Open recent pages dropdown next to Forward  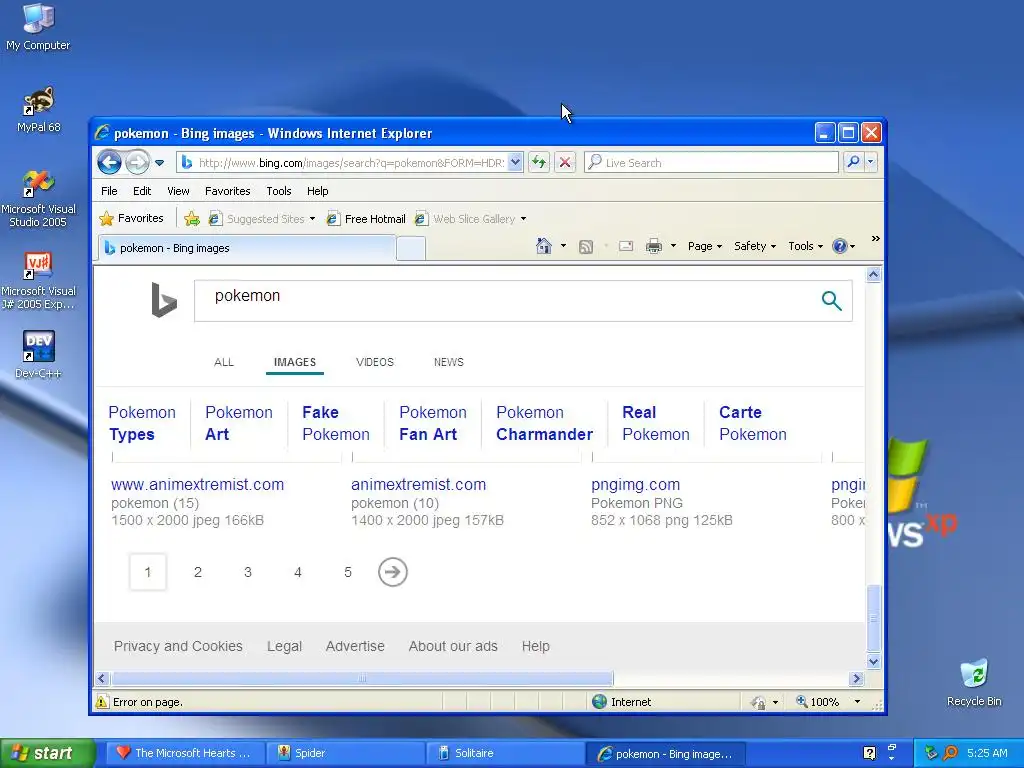(x=159, y=163)
